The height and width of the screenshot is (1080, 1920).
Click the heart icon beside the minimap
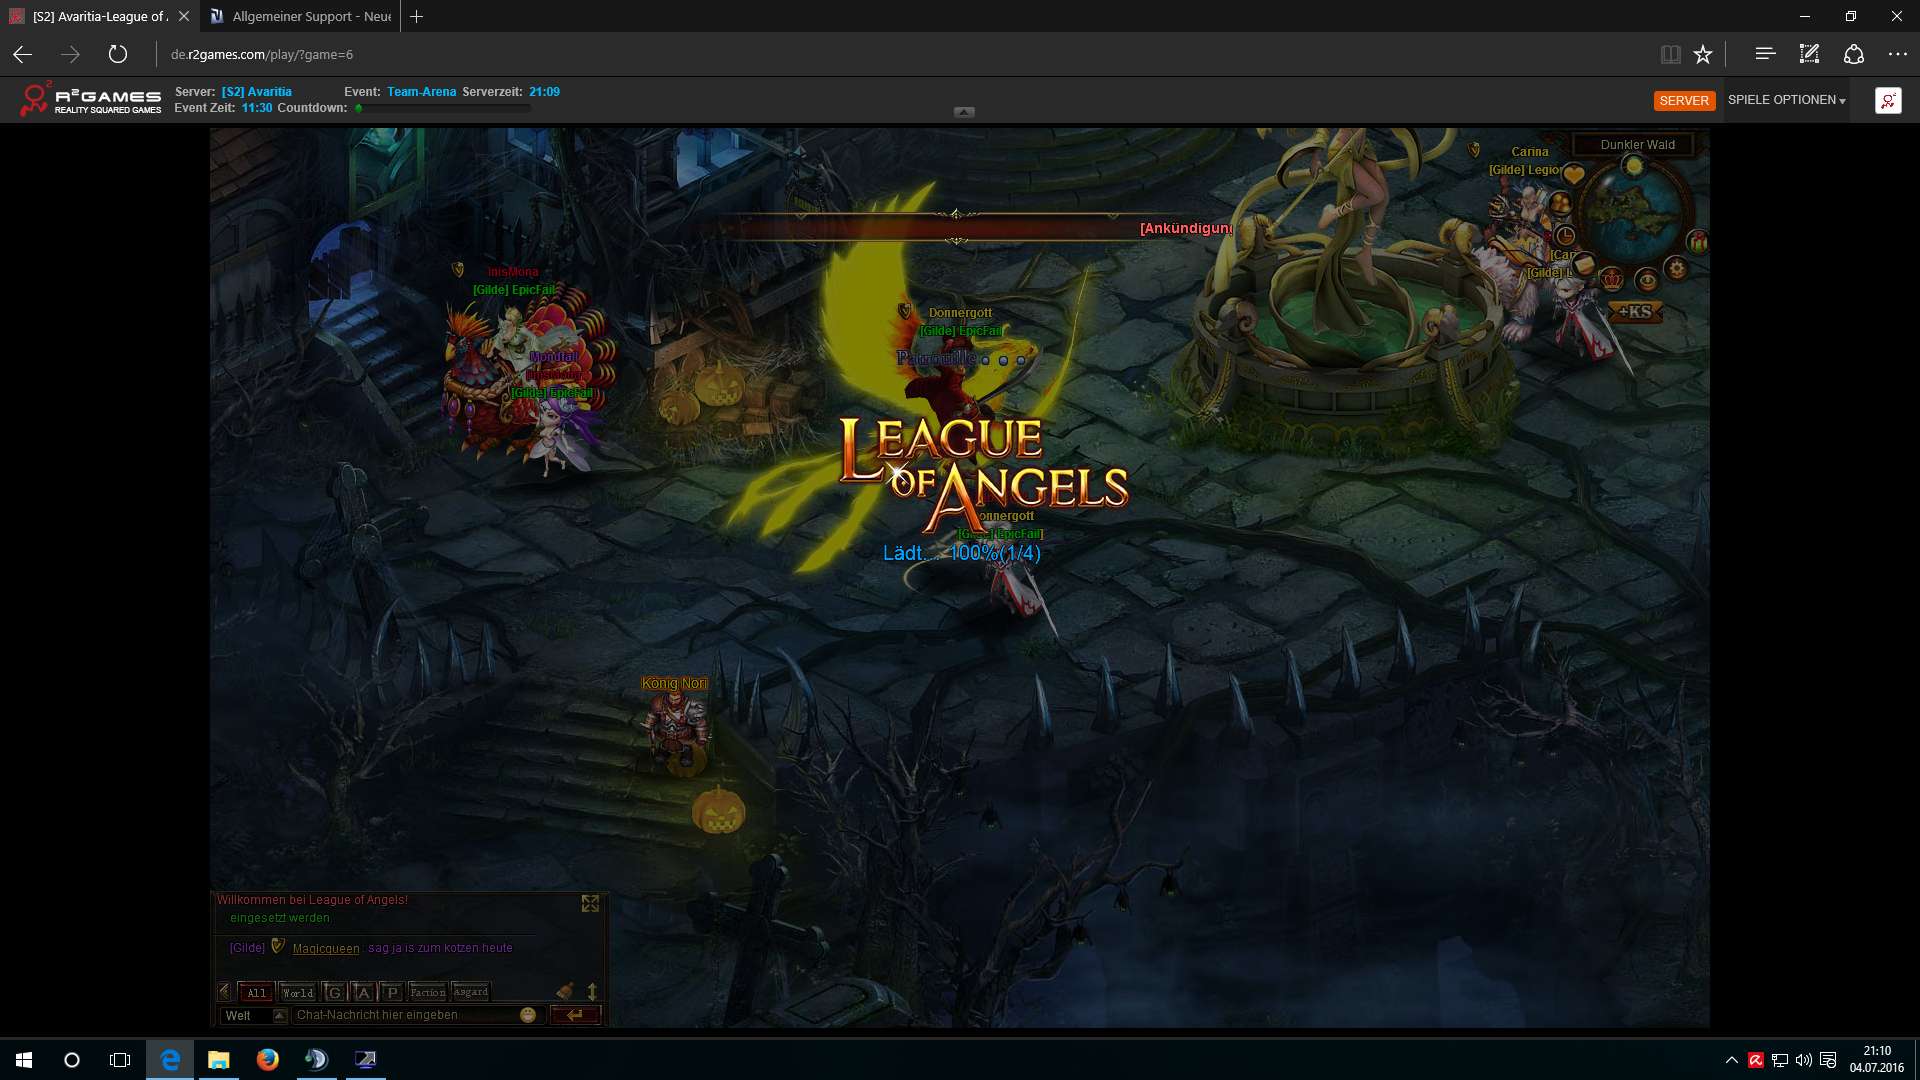point(1574,176)
